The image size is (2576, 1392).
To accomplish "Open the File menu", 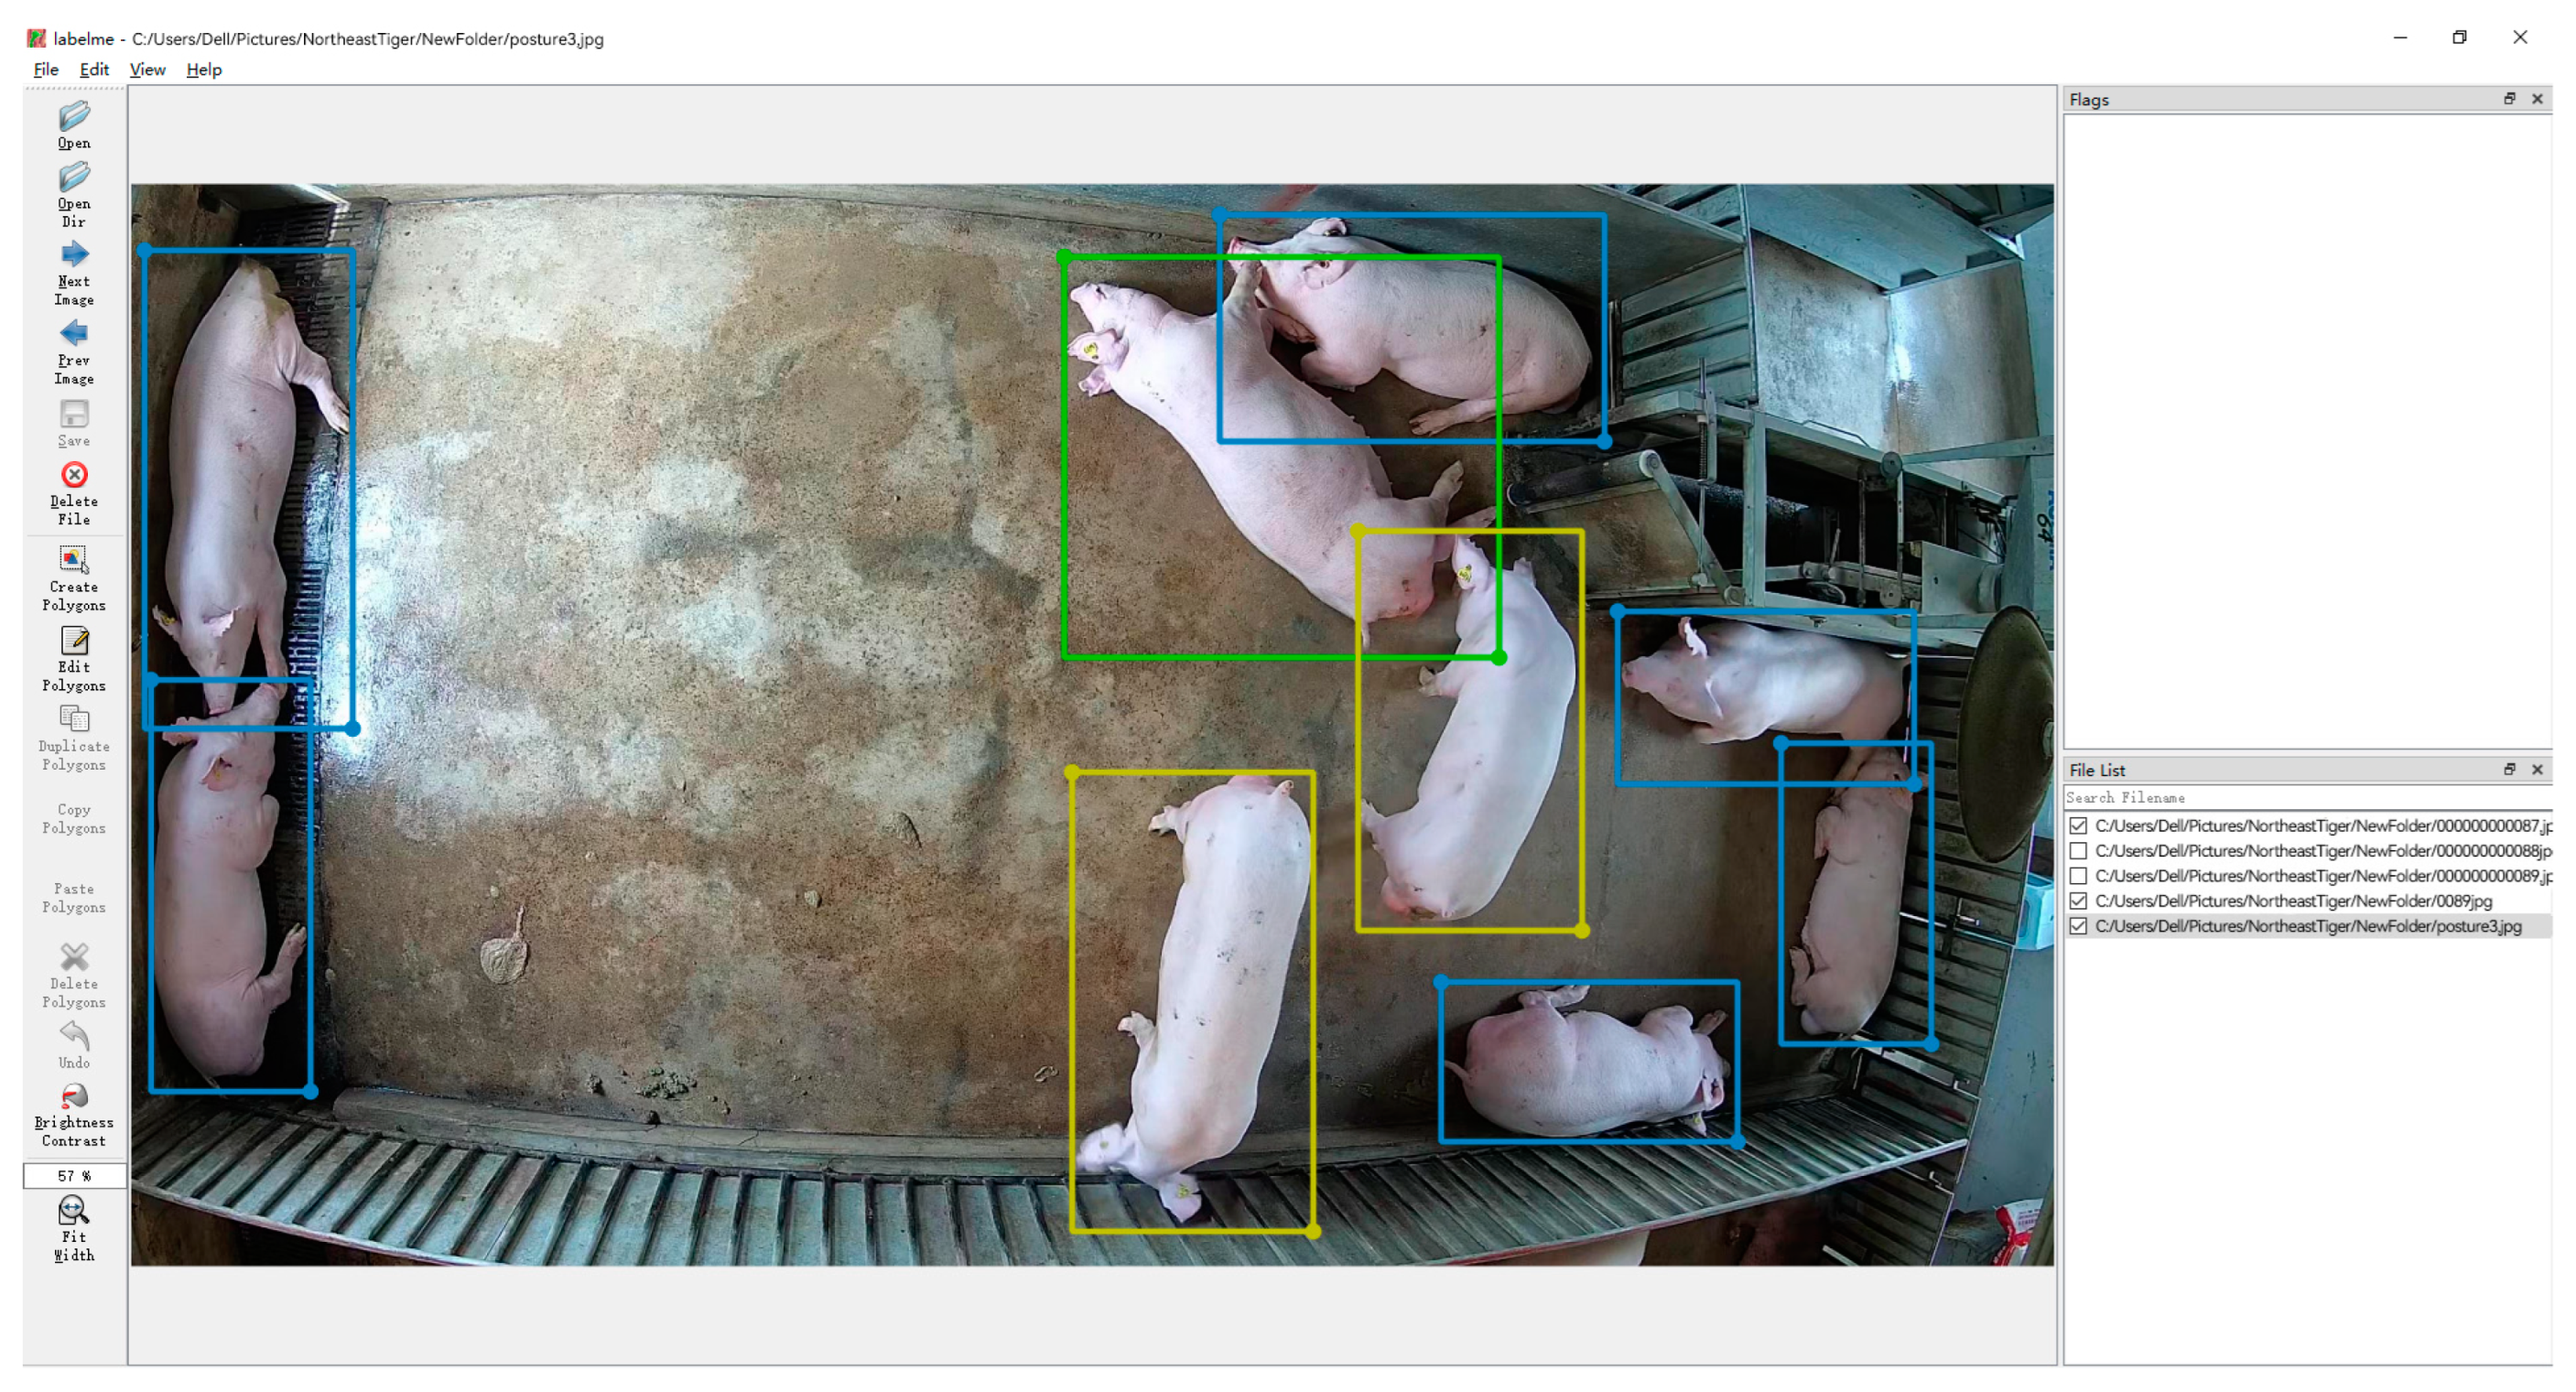I will [46, 69].
